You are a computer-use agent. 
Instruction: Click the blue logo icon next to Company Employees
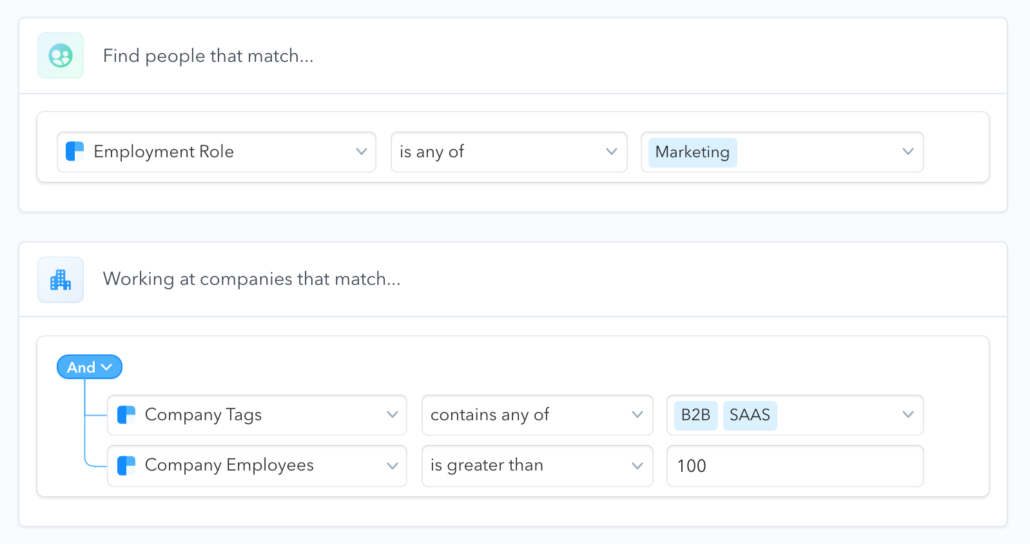126,466
